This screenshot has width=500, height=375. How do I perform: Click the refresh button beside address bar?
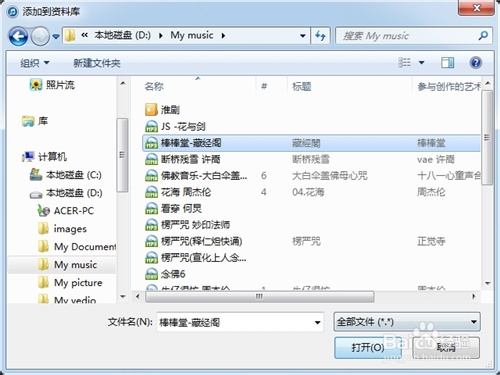tap(320, 36)
